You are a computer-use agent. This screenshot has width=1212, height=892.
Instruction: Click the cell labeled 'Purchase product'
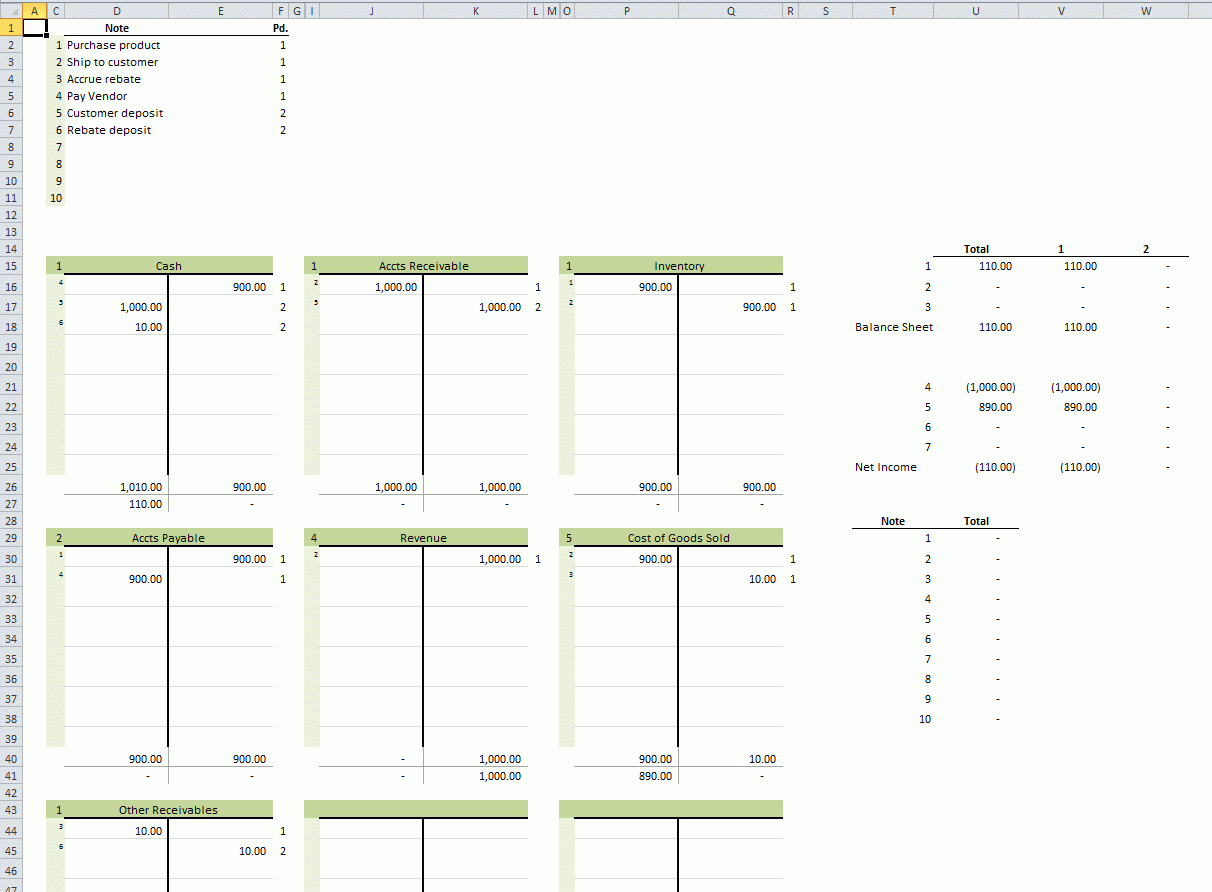point(113,44)
